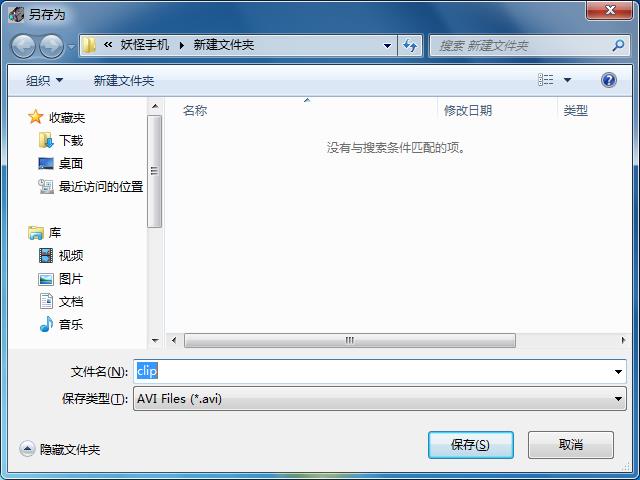
Task: Click the forward navigation arrow icon
Action: click(x=51, y=46)
